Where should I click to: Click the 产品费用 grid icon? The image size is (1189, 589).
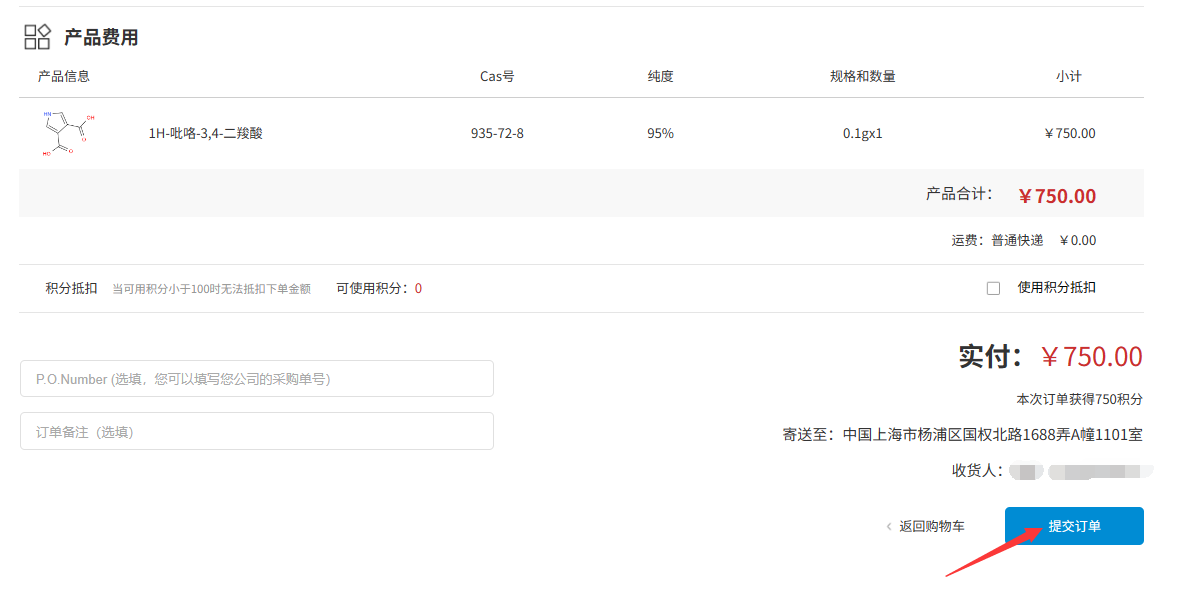tap(37, 37)
